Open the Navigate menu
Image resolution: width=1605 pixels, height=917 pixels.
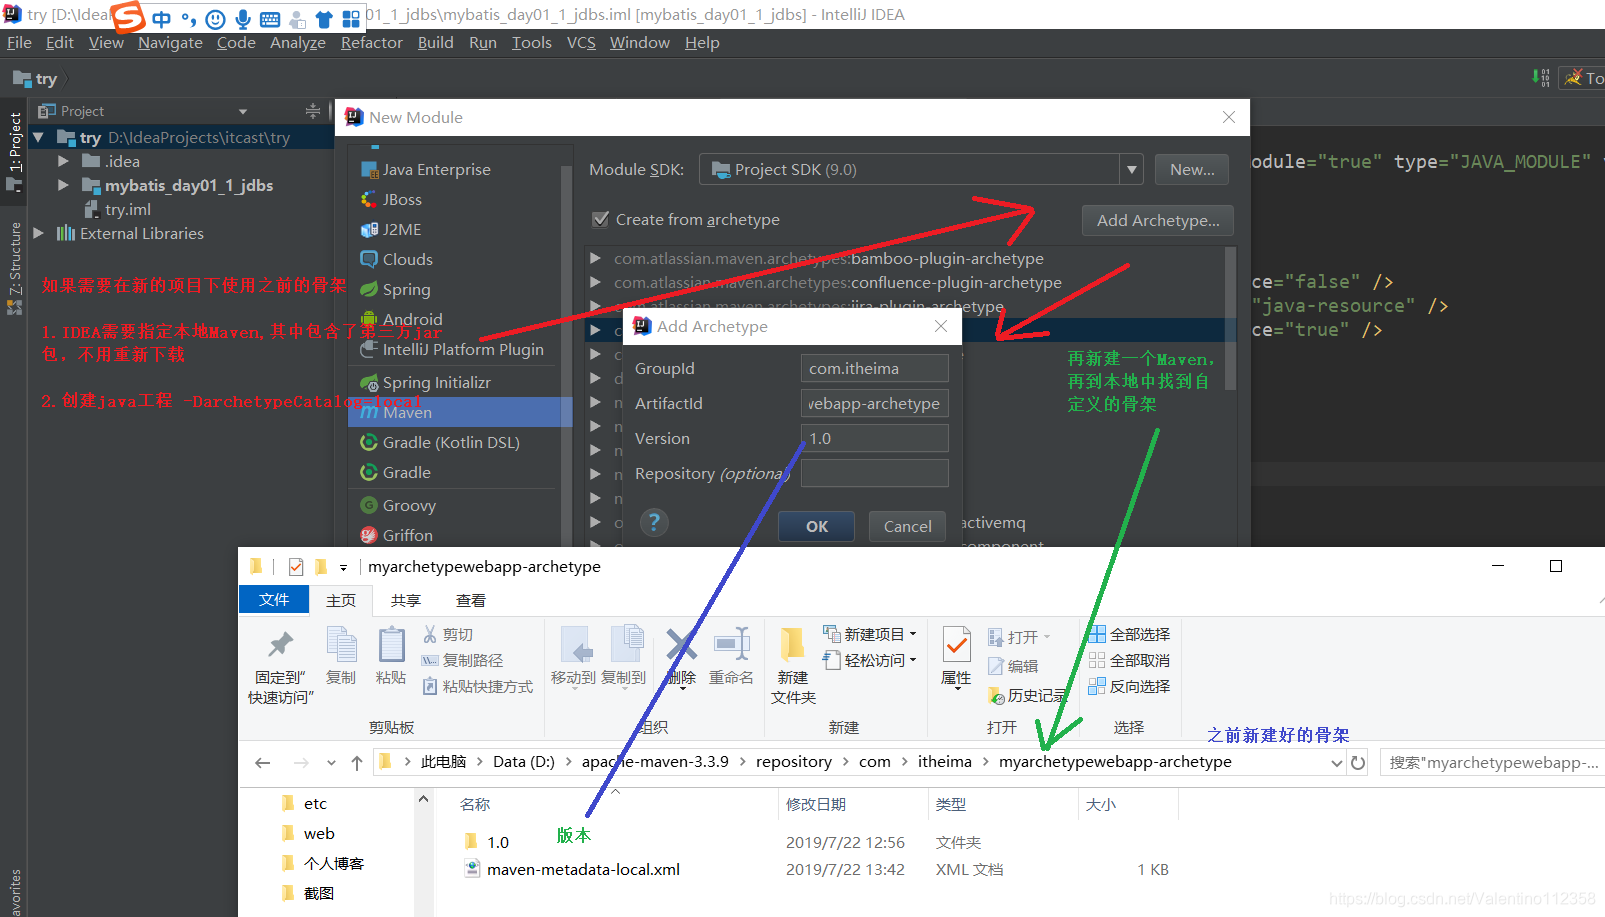point(170,43)
